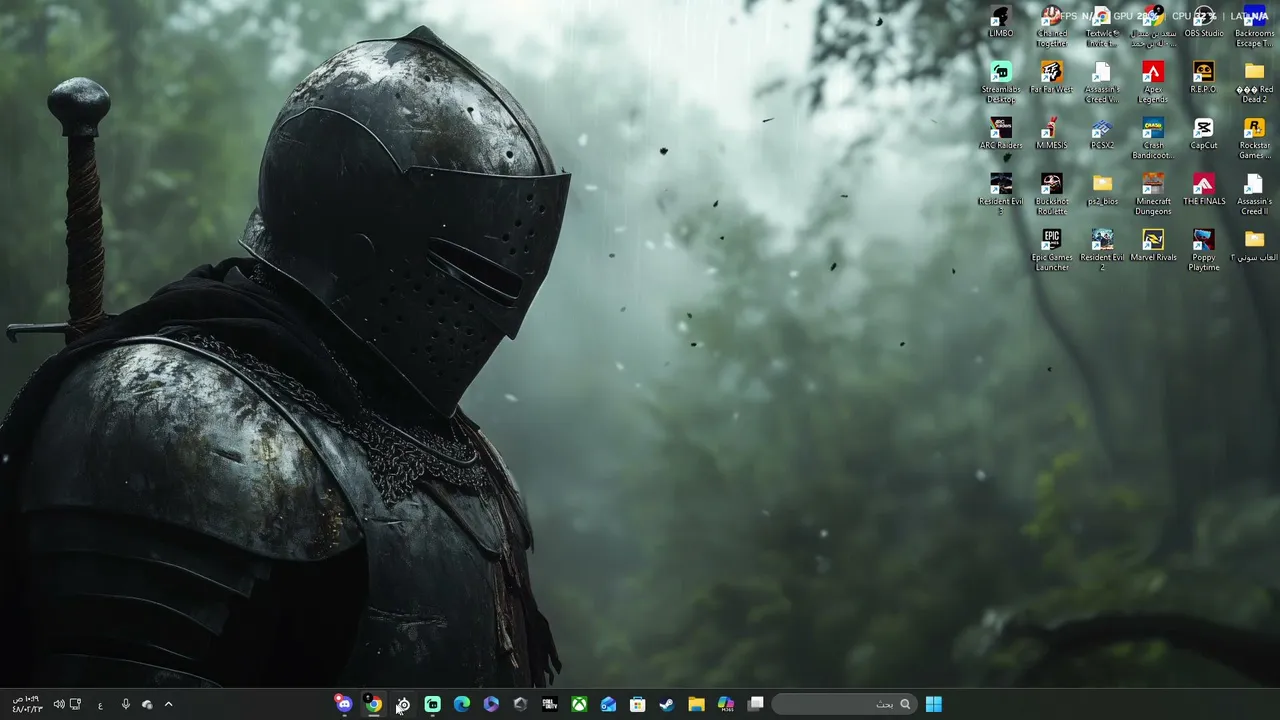Open Outlook from the taskbar
Screen dimensions: 1280x720
tap(608, 704)
